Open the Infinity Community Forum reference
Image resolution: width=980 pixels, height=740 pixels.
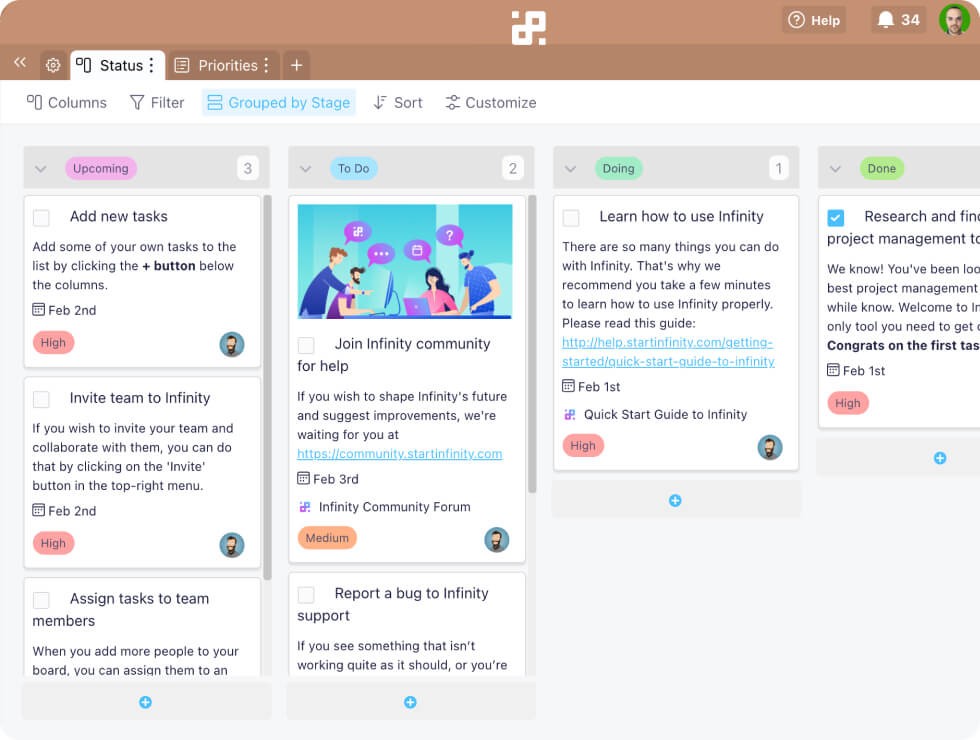tap(394, 507)
